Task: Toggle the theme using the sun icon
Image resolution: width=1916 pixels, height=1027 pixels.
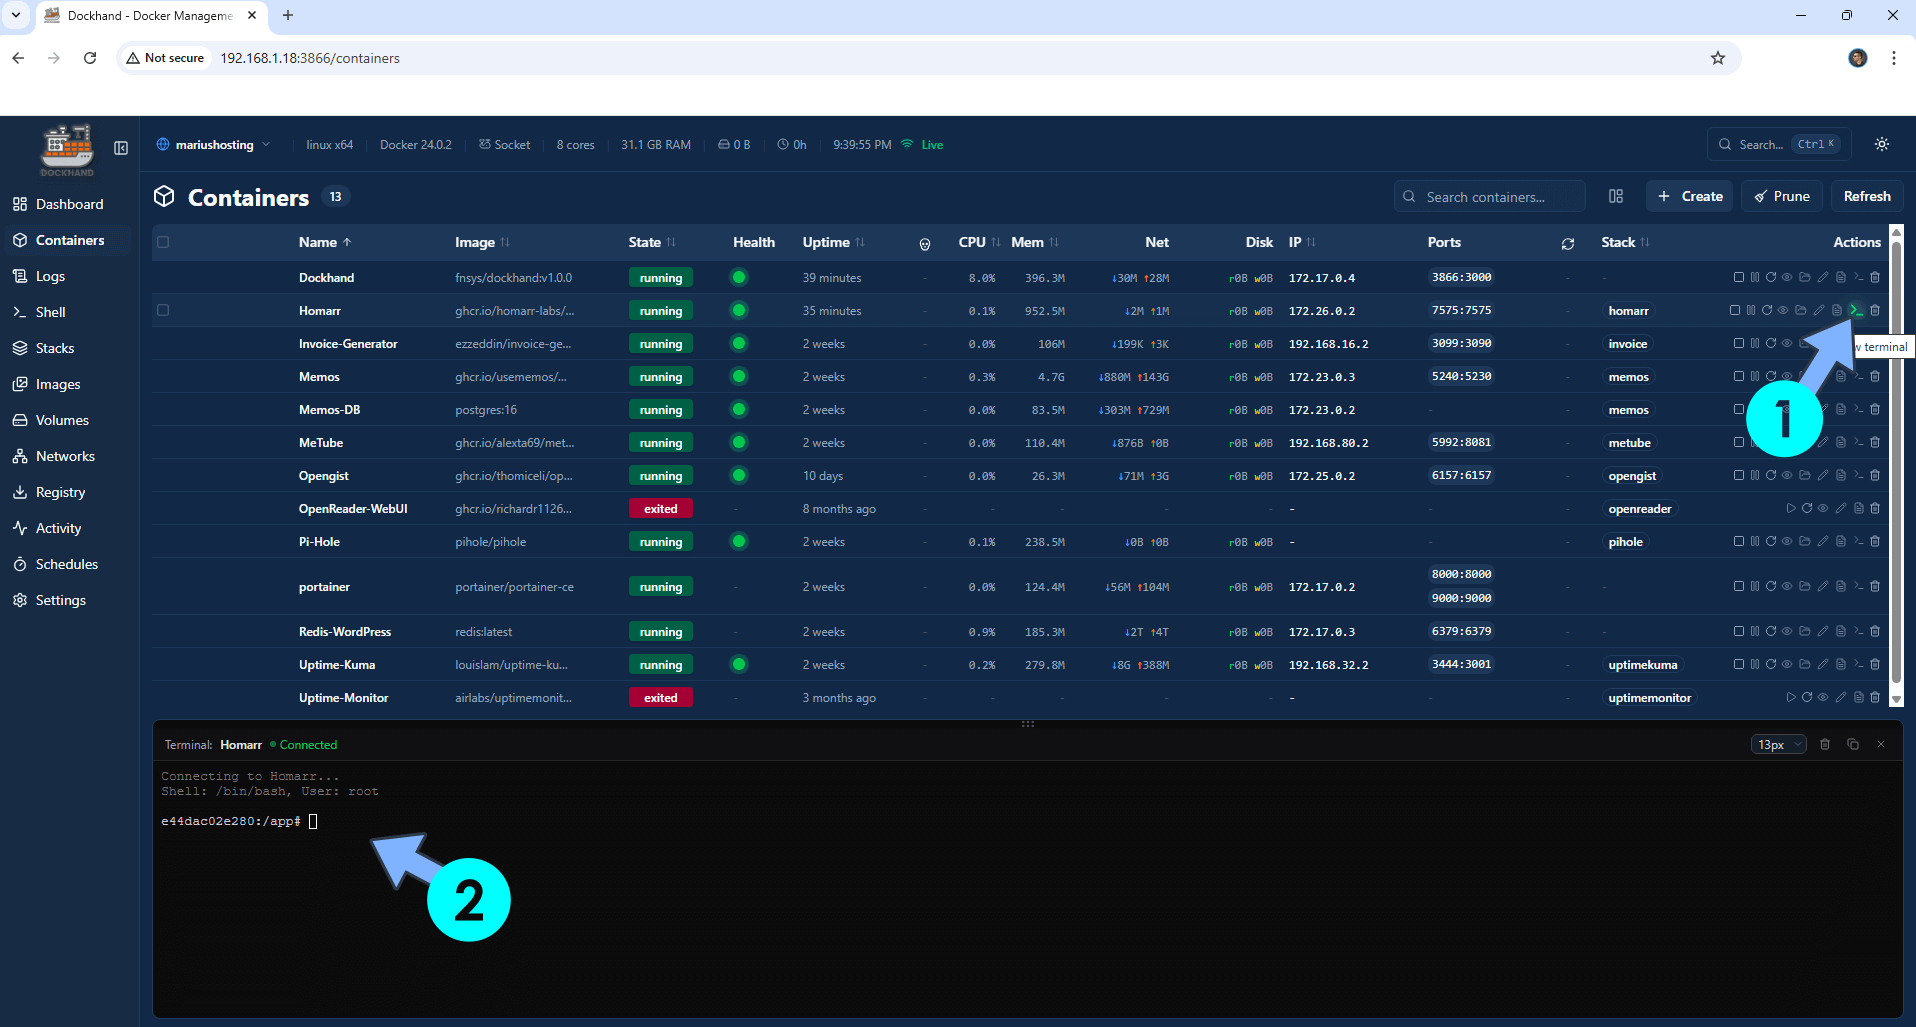Action: pyautogui.click(x=1881, y=144)
